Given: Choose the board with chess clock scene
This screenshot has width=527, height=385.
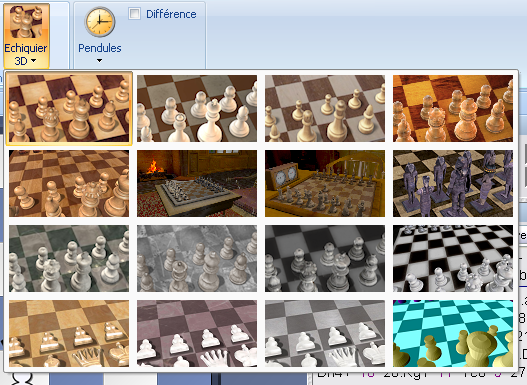Looking at the screenshot, I should click(x=325, y=183).
